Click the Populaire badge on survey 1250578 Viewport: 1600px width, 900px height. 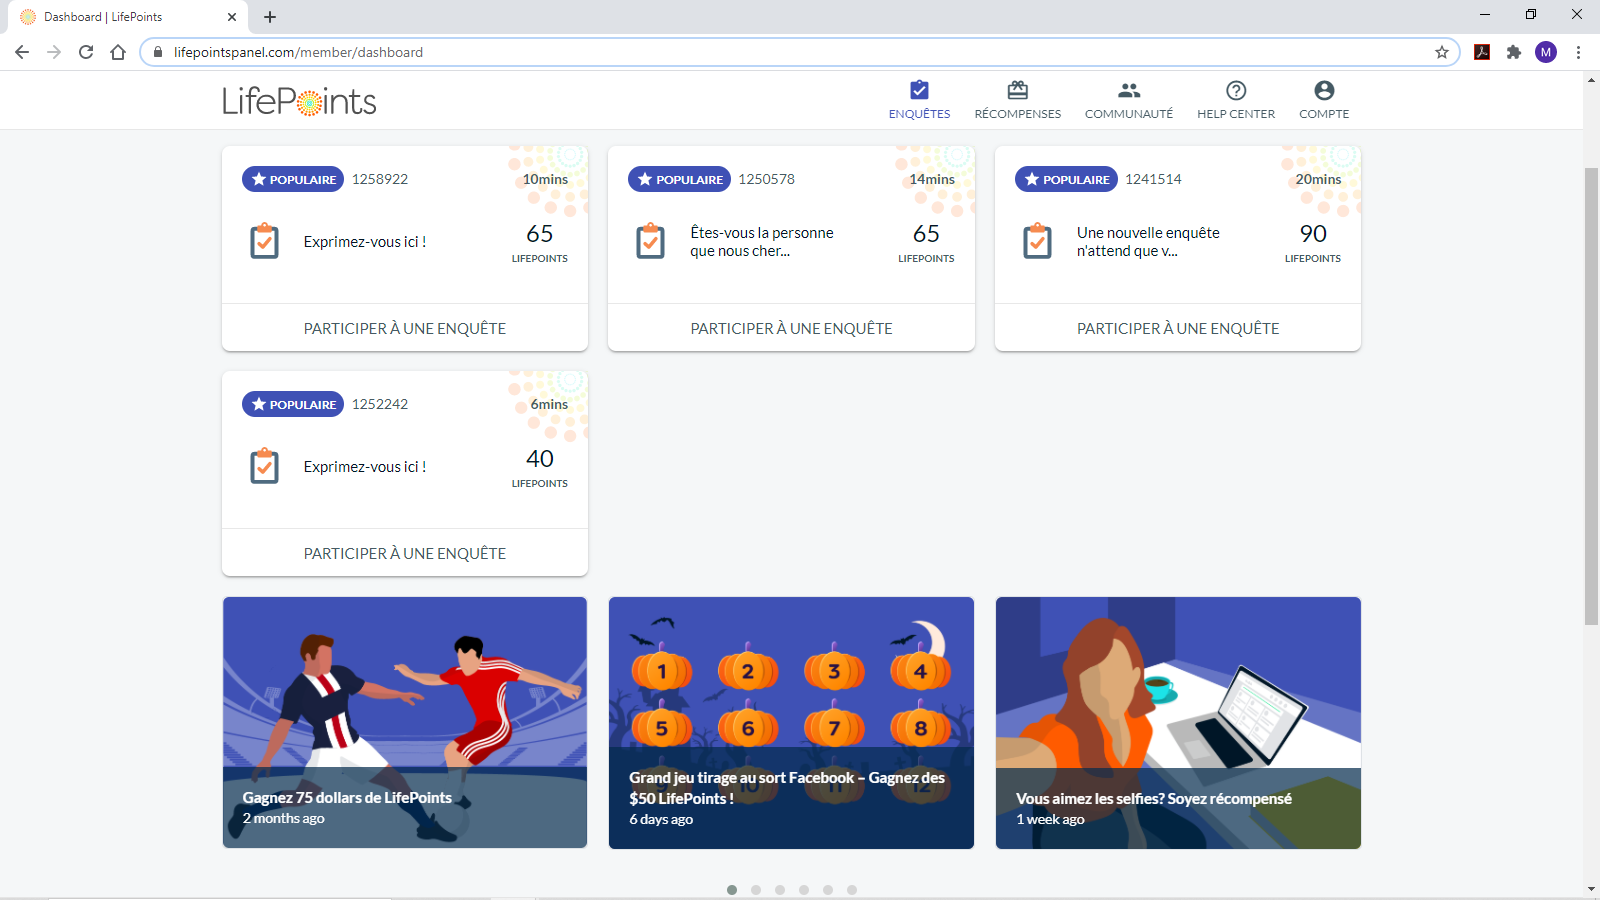coord(679,179)
